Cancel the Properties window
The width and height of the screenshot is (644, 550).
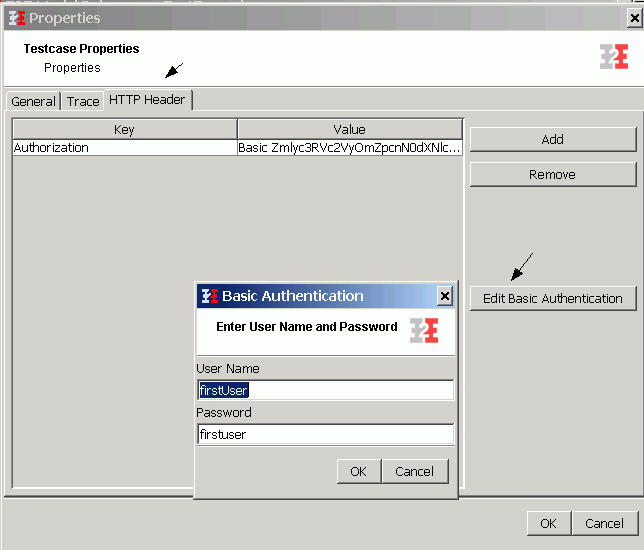[605, 523]
